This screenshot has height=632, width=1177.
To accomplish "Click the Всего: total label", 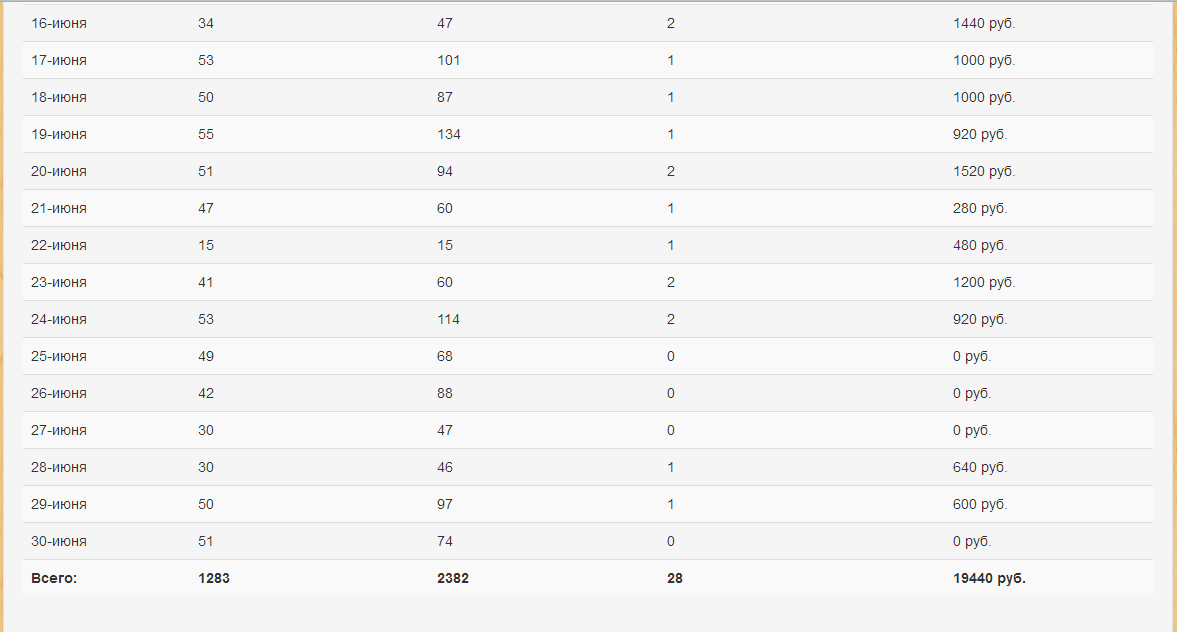I will 54,578.
